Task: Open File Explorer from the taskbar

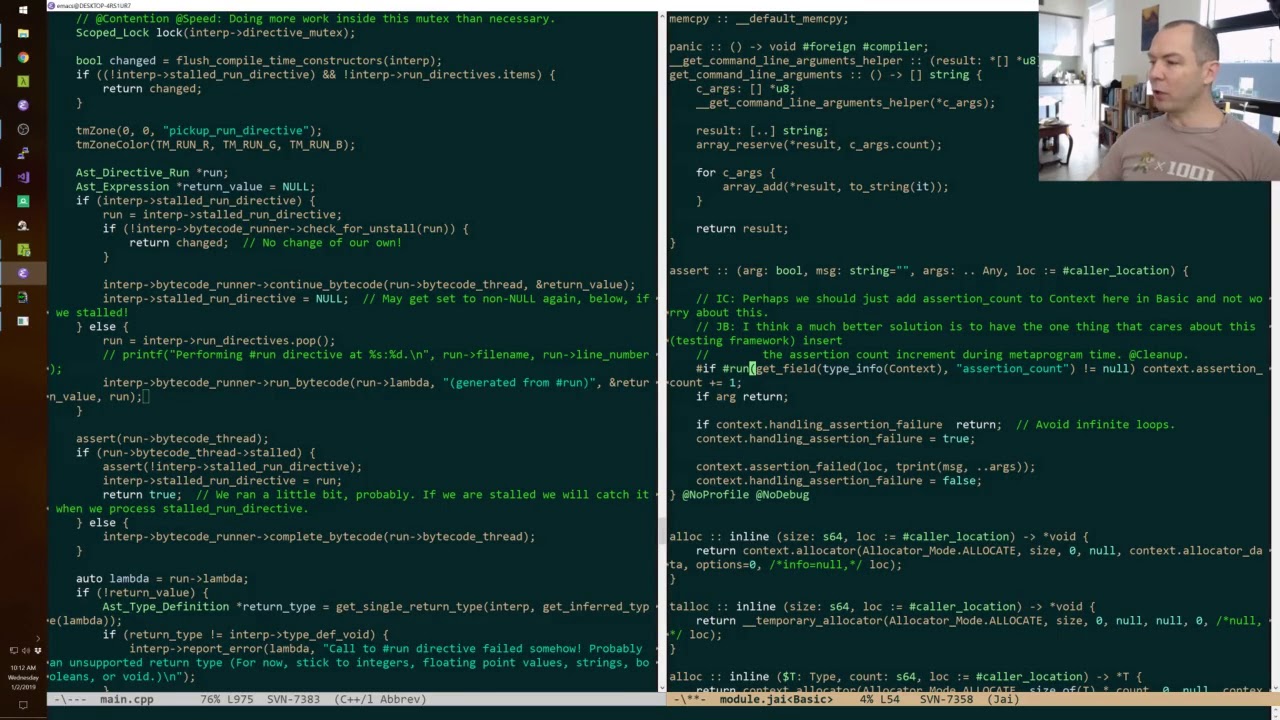Action: [23, 33]
